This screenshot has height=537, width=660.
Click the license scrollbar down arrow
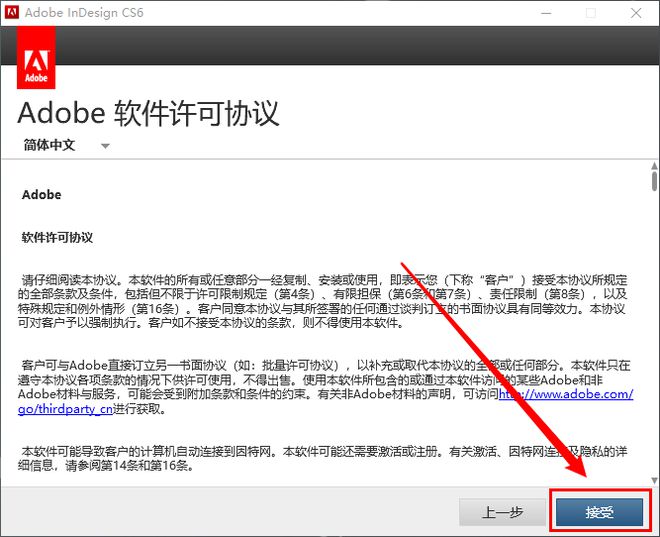click(654, 480)
